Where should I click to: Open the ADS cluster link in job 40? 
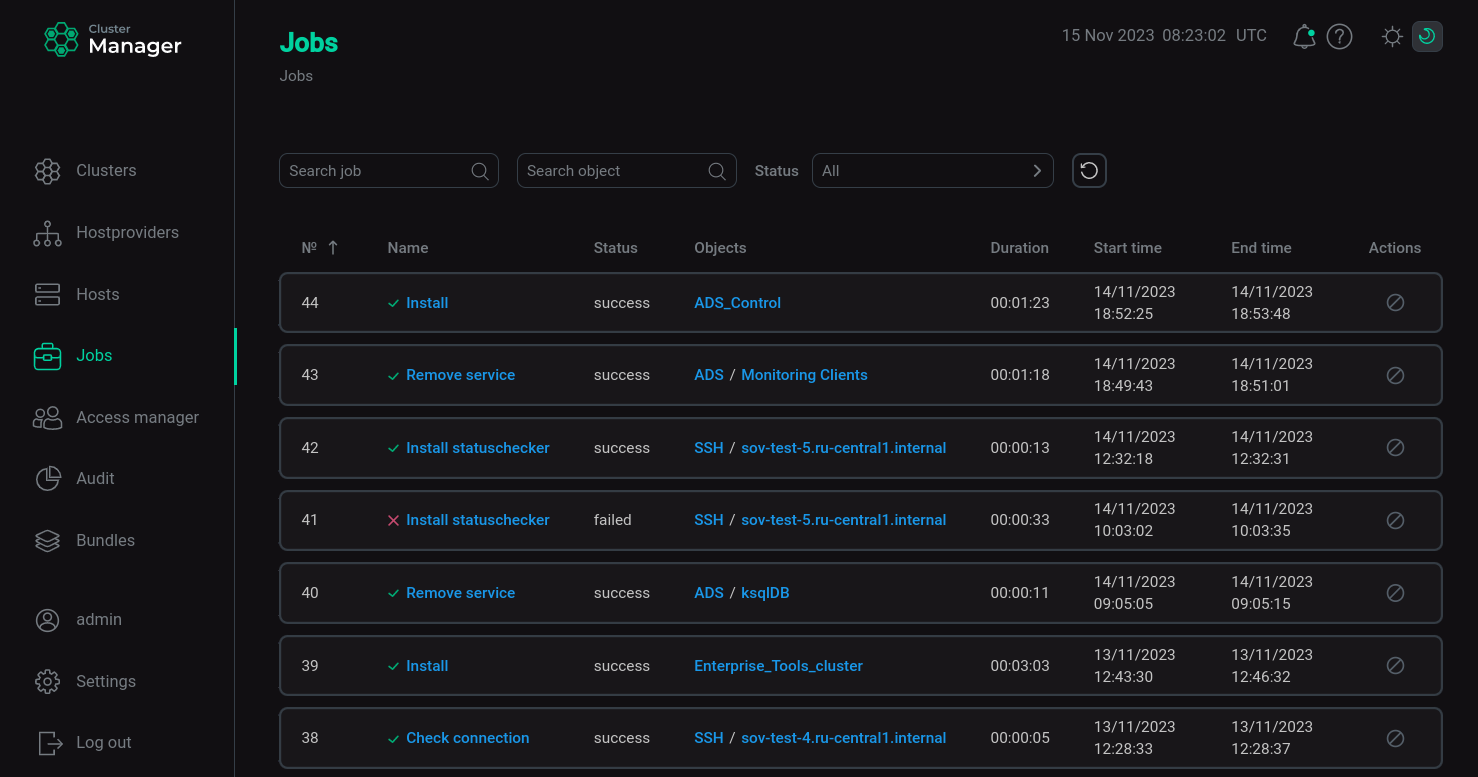pos(708,593)
